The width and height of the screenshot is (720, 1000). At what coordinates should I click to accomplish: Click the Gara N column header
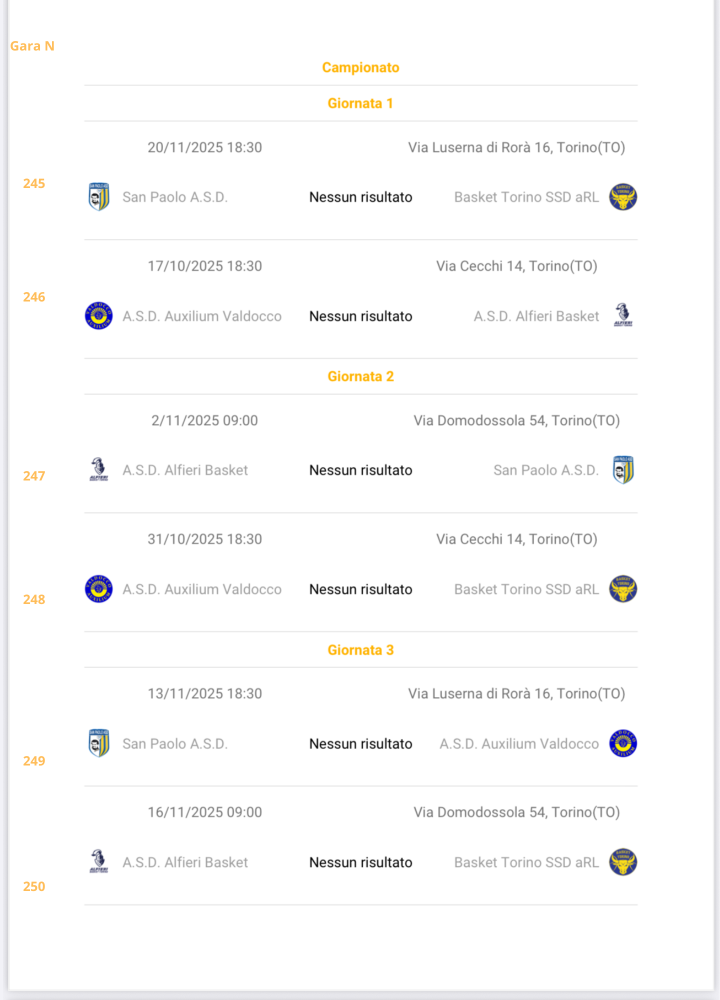[x=32, y=46]
